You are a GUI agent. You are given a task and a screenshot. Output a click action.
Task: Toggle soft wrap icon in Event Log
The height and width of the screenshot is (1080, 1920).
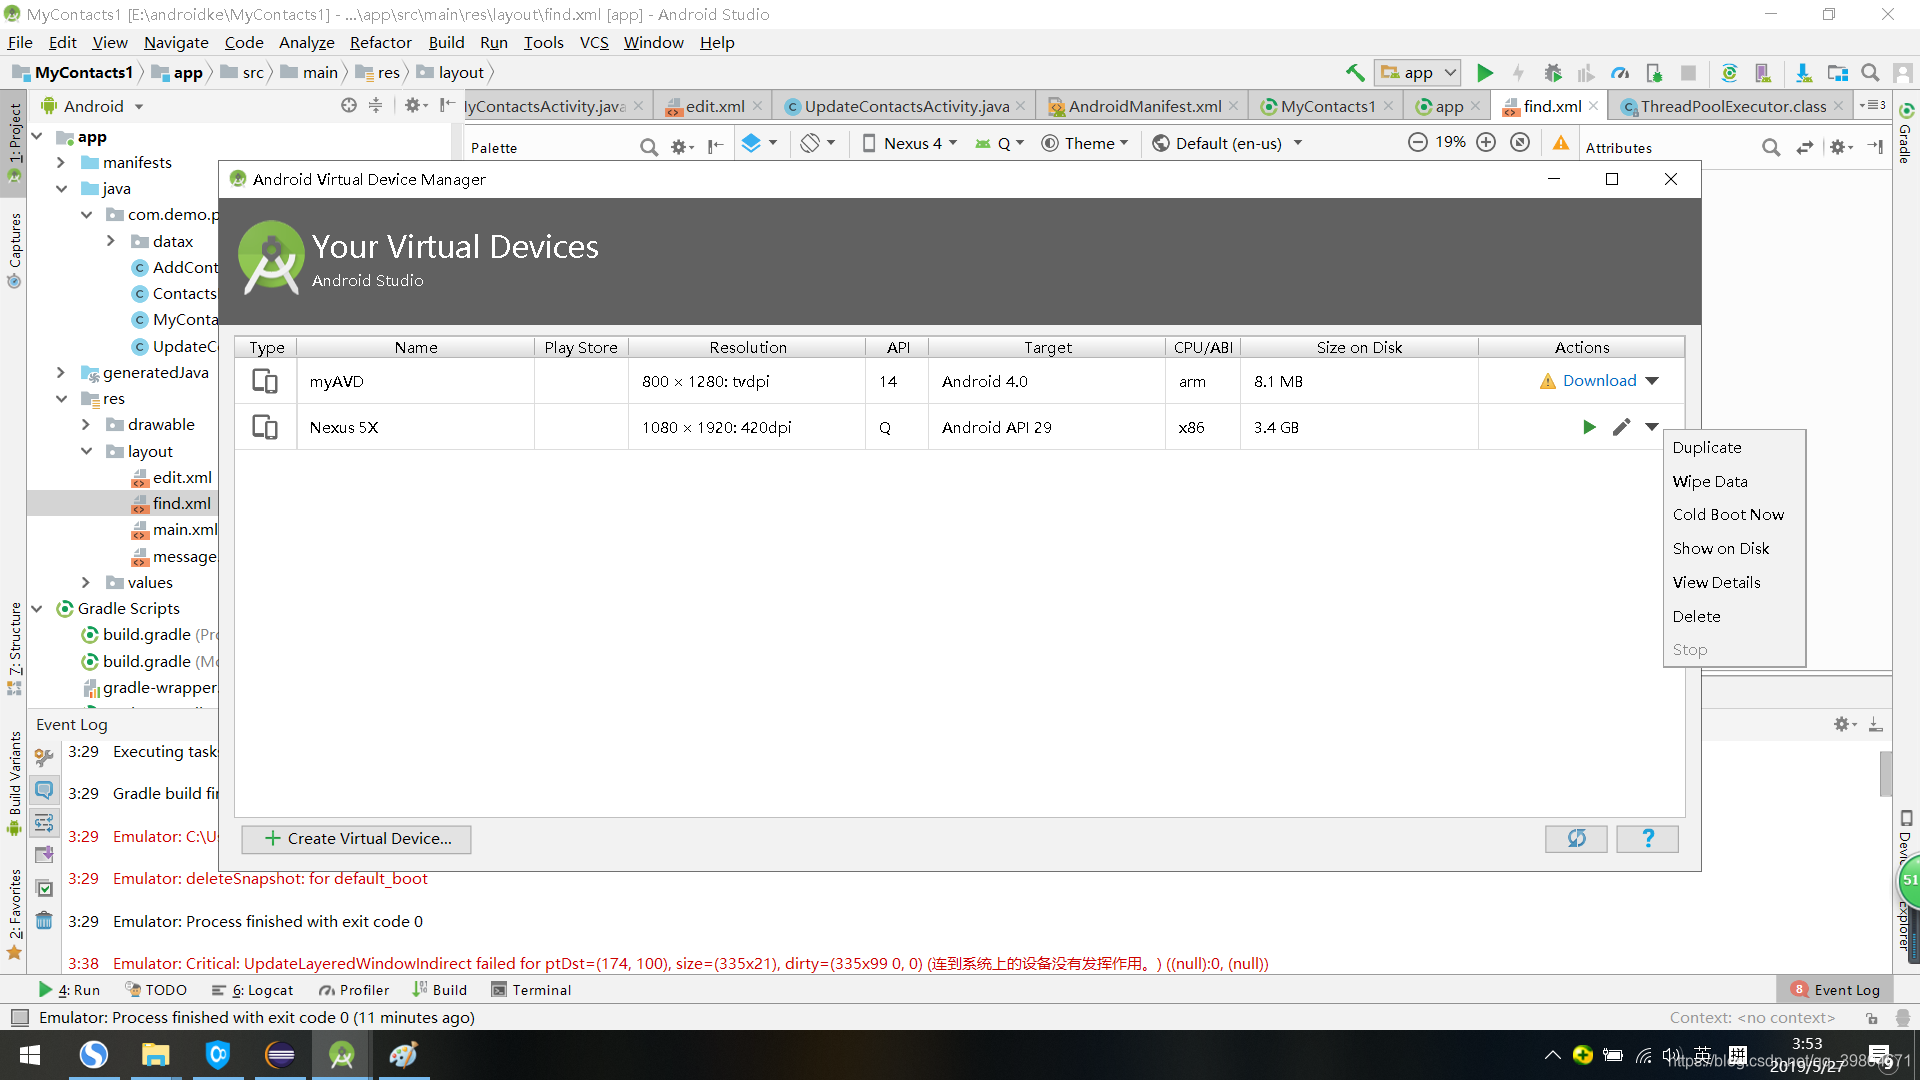pyautogui.click(x=44, y=823)
